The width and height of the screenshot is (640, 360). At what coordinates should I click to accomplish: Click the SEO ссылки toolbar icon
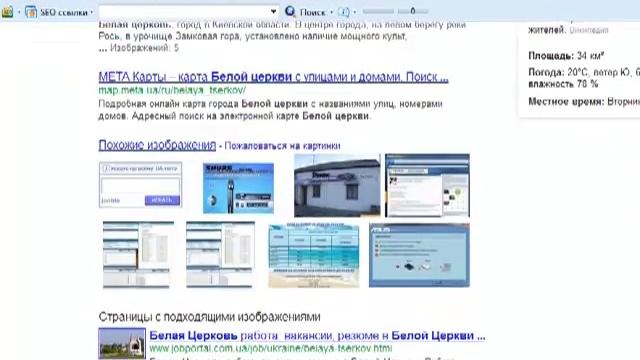[31, 12]
